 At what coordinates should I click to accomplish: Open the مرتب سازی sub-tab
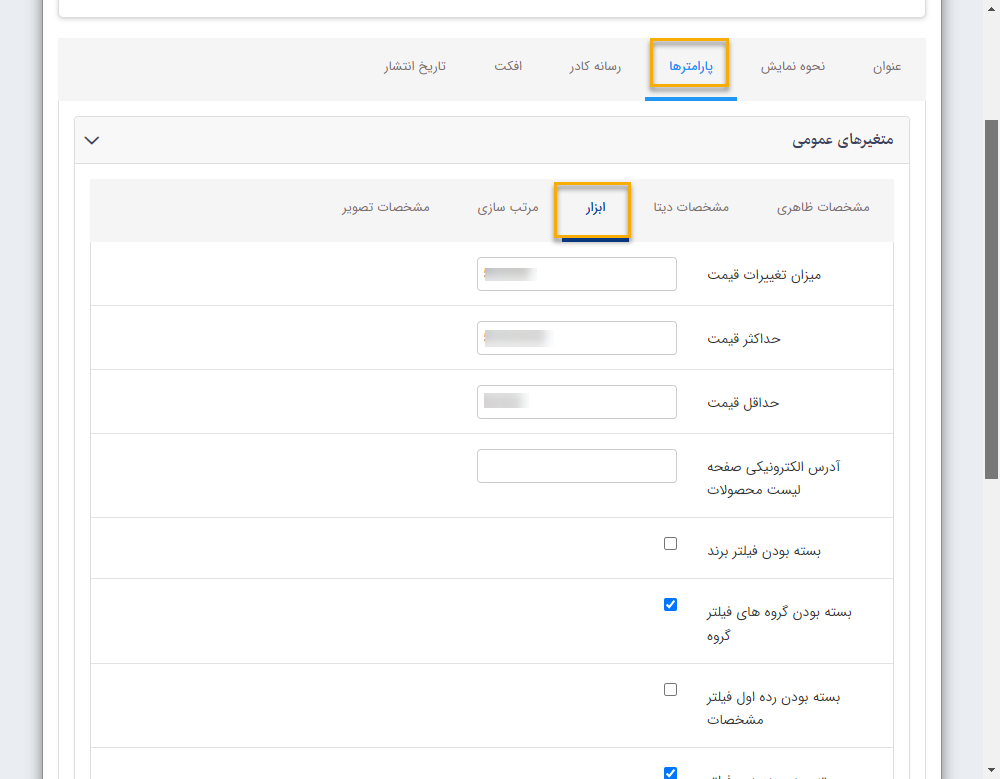pyautogui.click(x=506, y=207)
